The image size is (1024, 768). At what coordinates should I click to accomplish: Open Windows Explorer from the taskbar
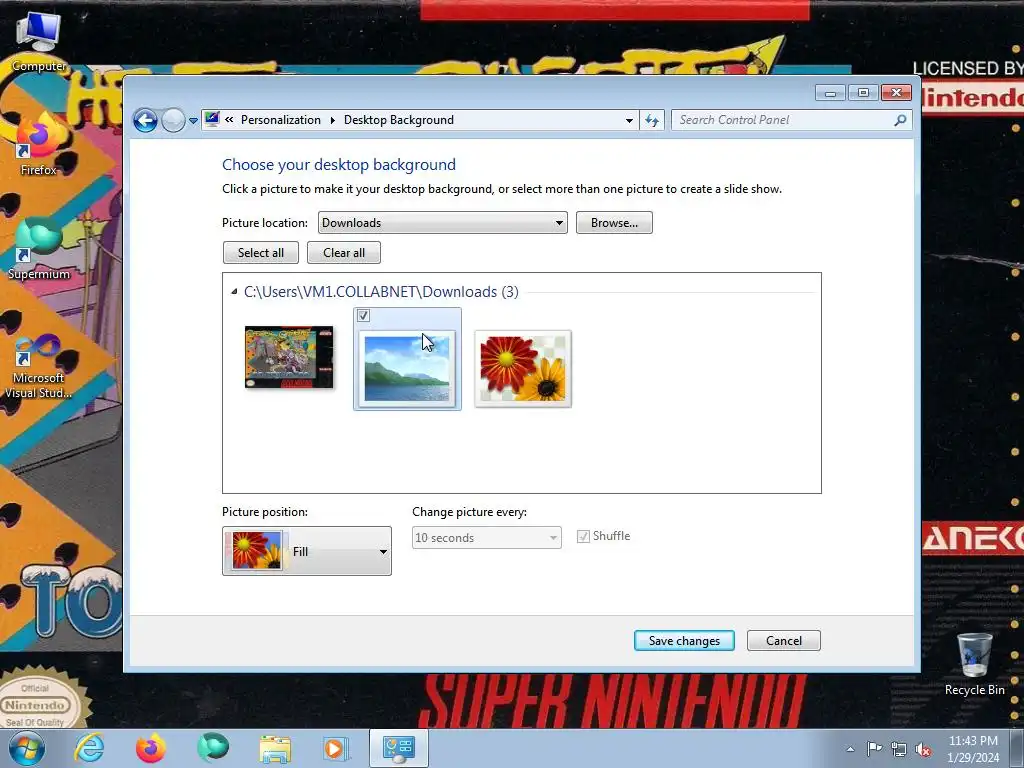click(275, 748)
